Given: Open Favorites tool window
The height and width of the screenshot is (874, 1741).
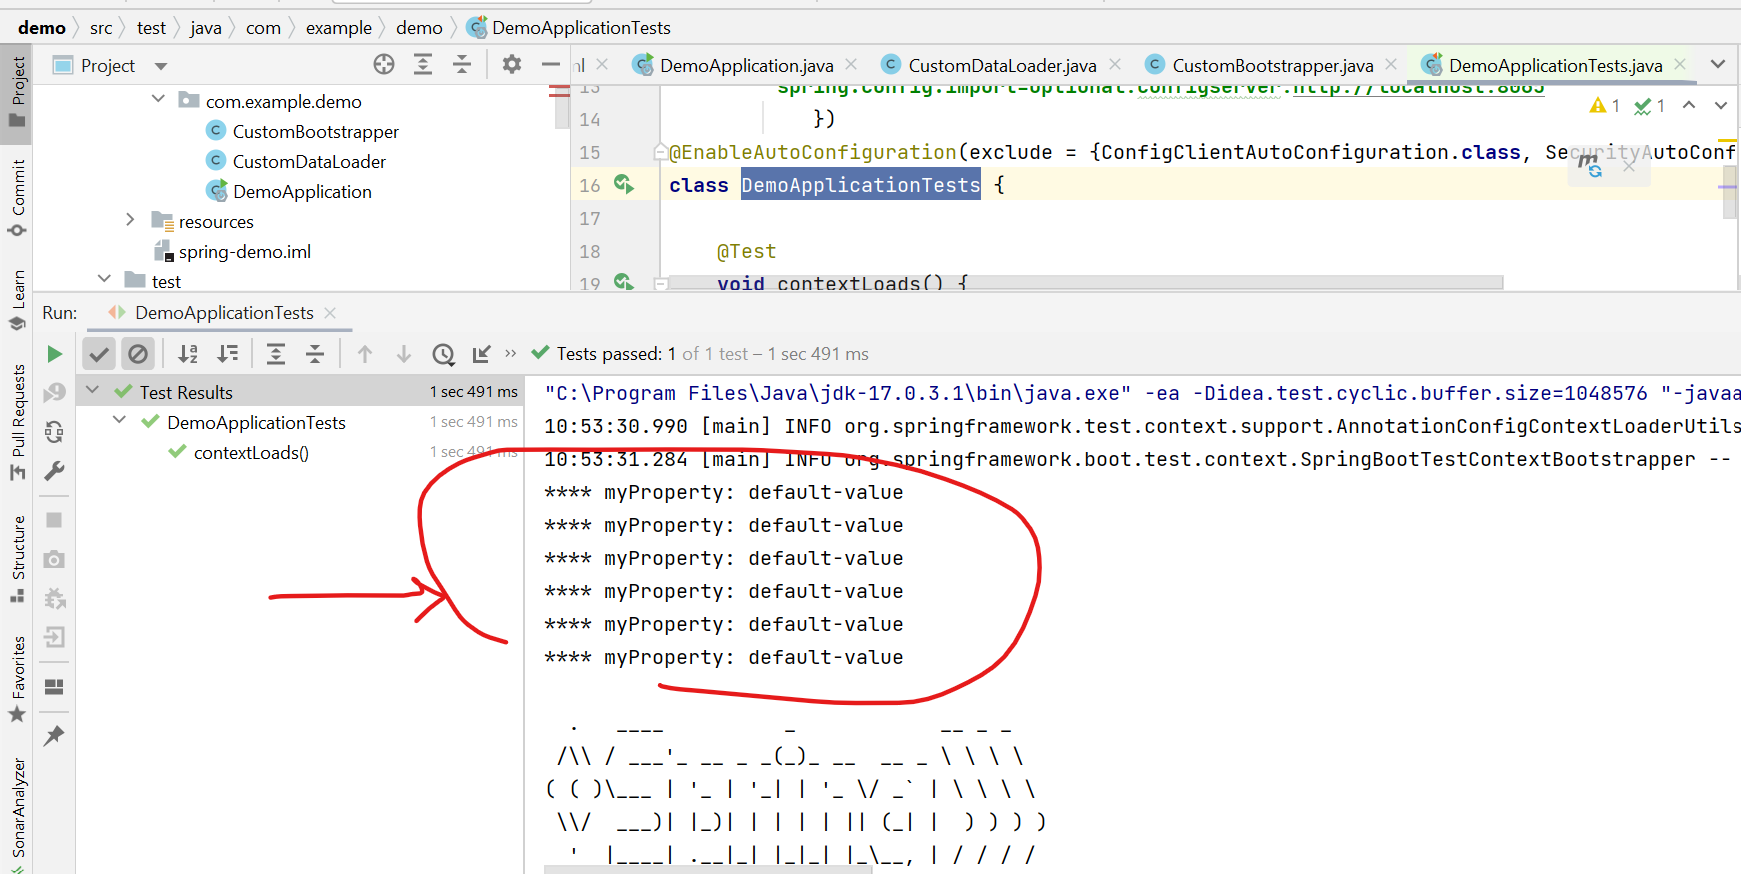Looking at the screenshot, I should [18, 679].
